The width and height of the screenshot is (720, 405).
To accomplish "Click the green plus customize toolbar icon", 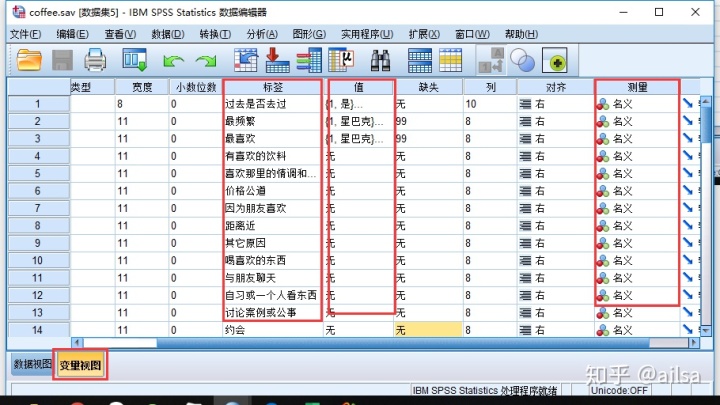I will pyautogui.click(x=555, y=60).
